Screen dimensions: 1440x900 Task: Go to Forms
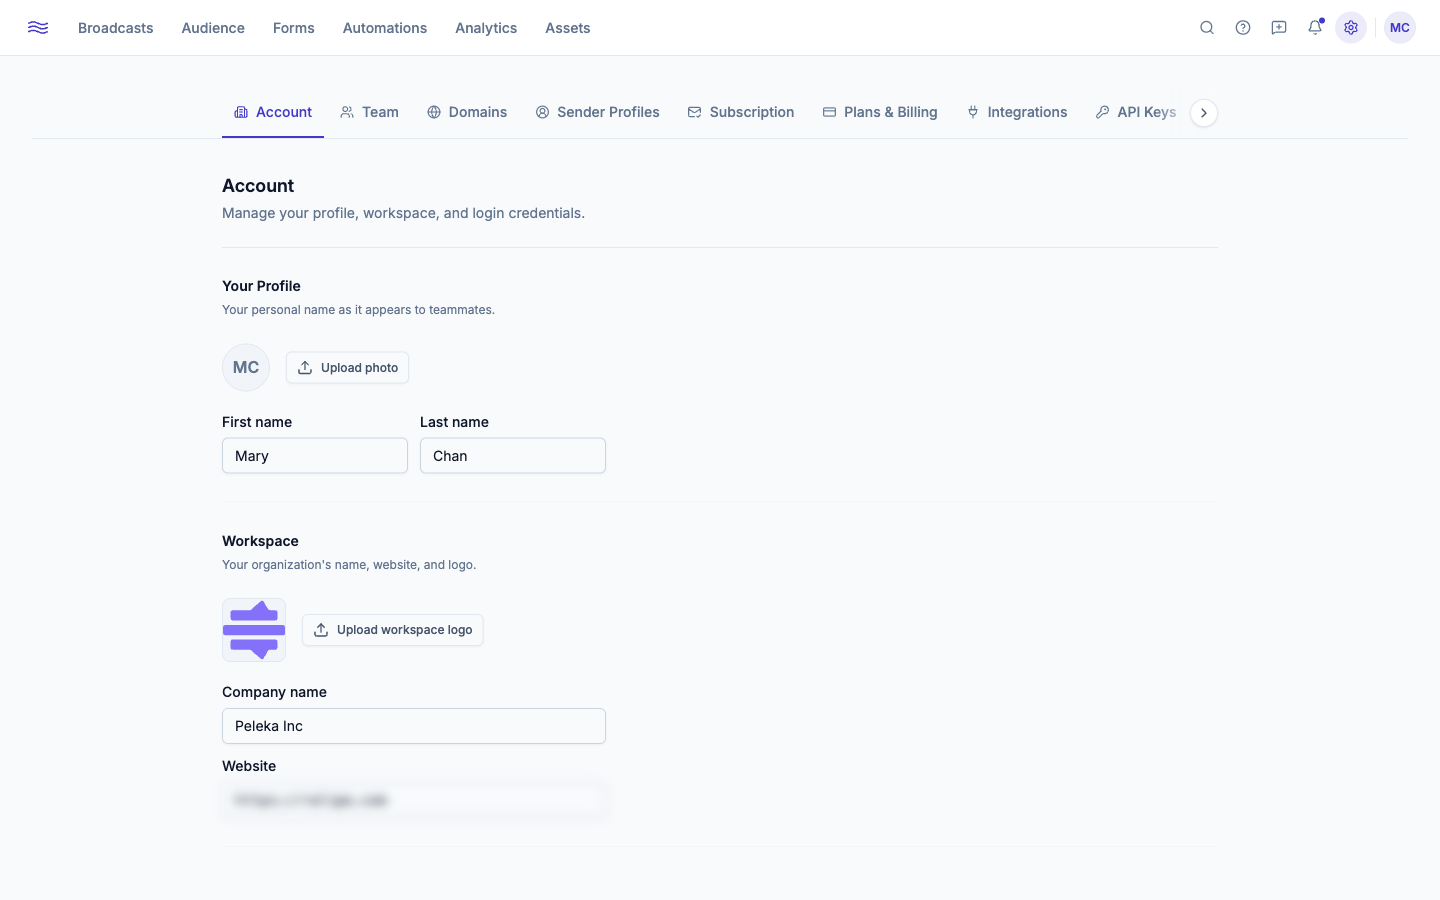tap(294, 28)
